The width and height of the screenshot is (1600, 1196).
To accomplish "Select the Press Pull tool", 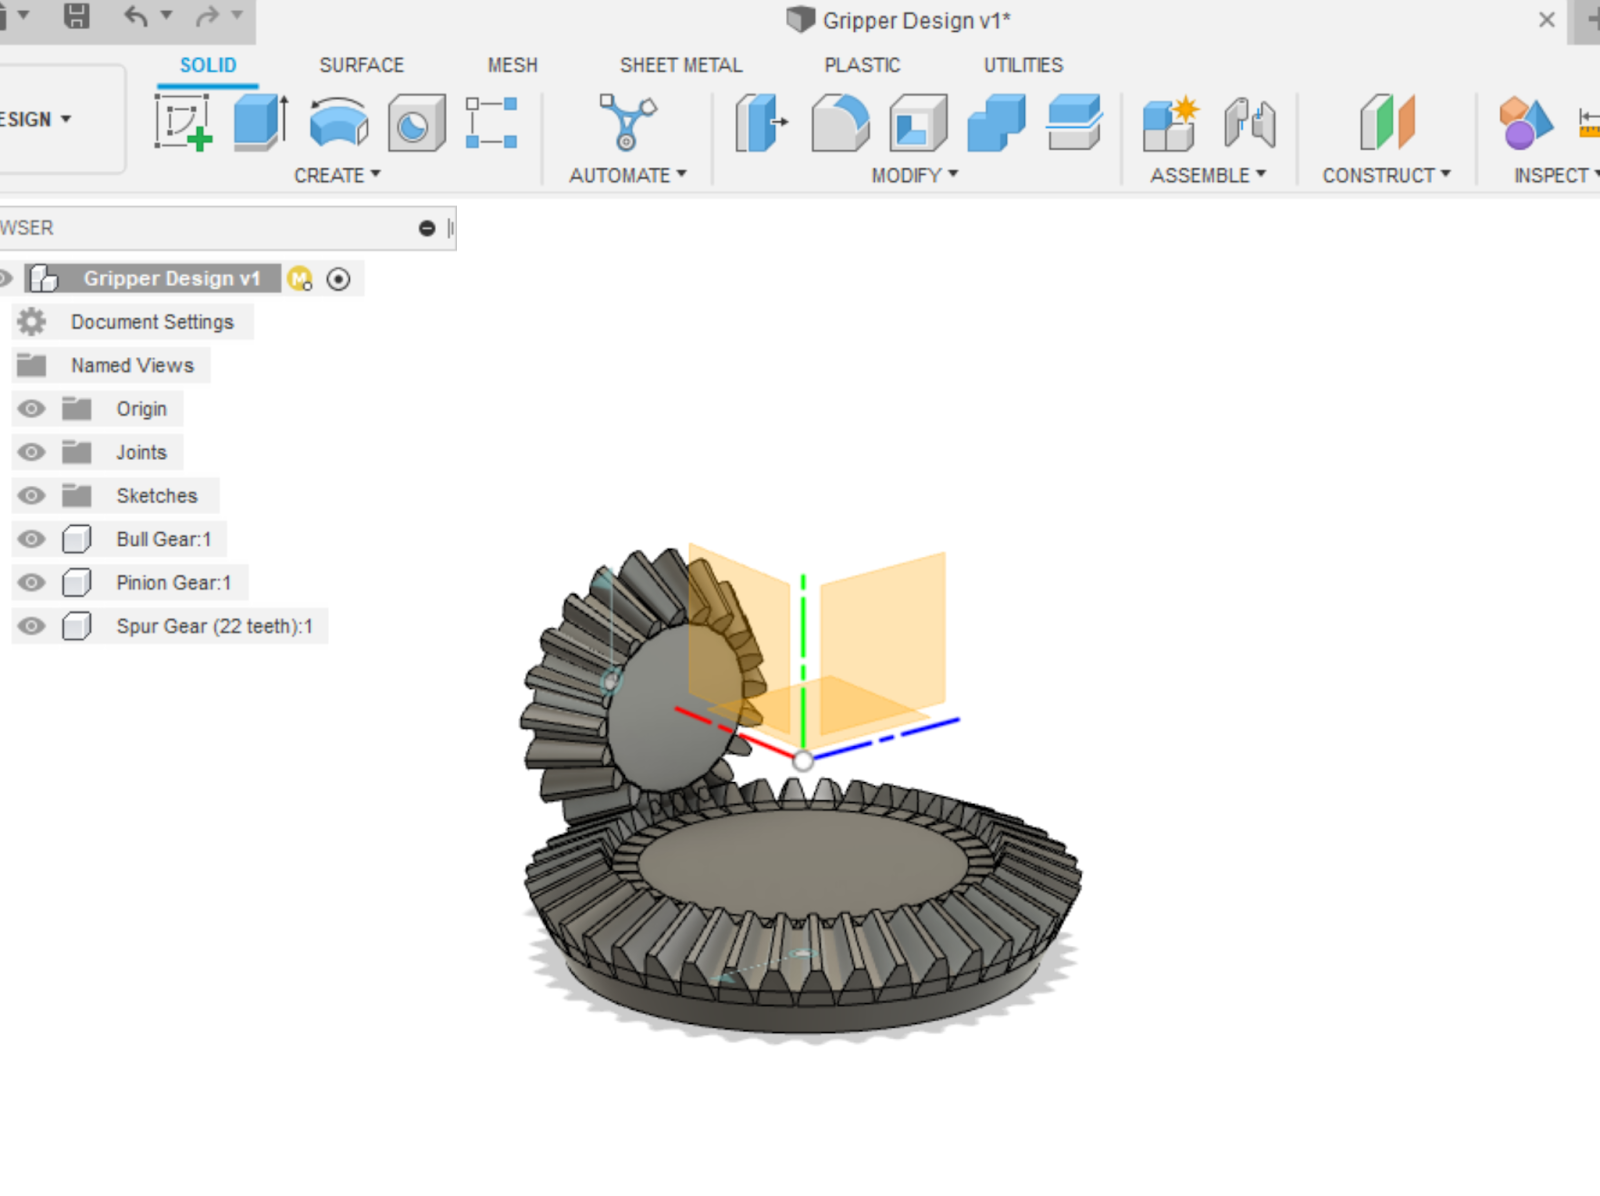I will coord(761,122).
